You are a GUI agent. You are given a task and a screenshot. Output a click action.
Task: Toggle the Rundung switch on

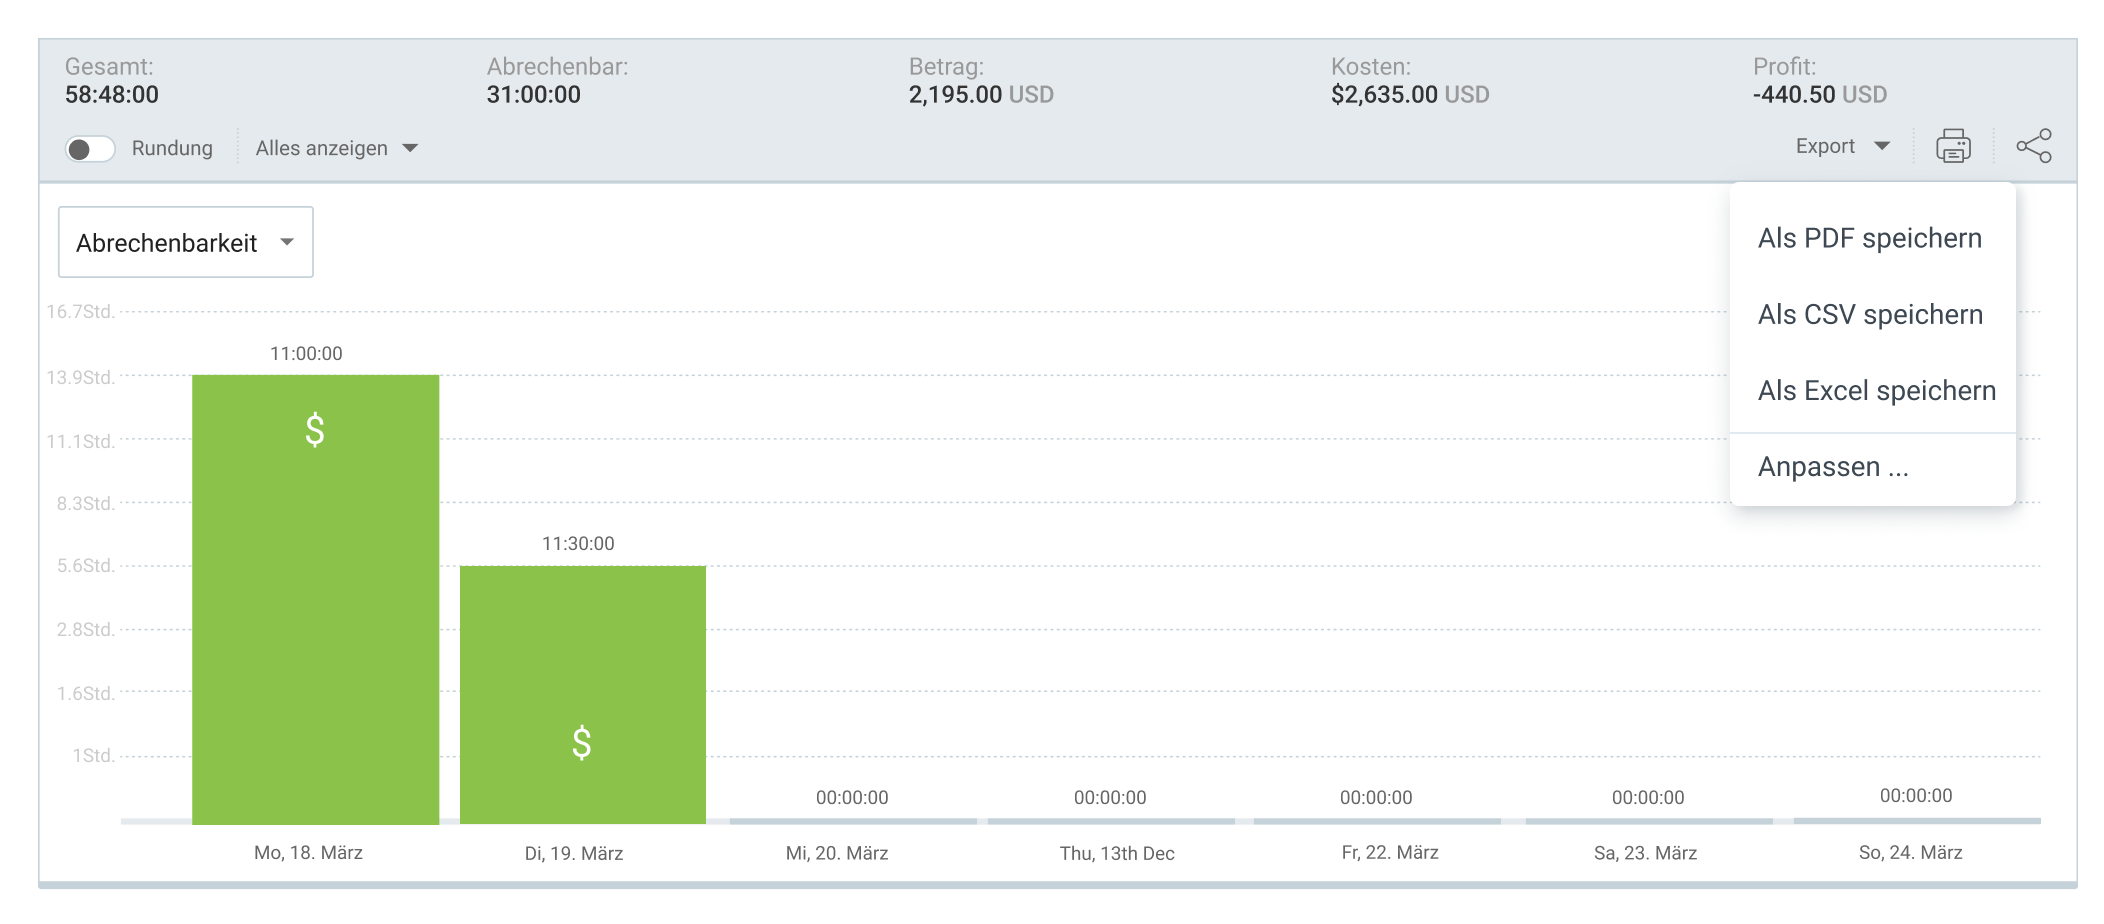[x=91, y=147]
